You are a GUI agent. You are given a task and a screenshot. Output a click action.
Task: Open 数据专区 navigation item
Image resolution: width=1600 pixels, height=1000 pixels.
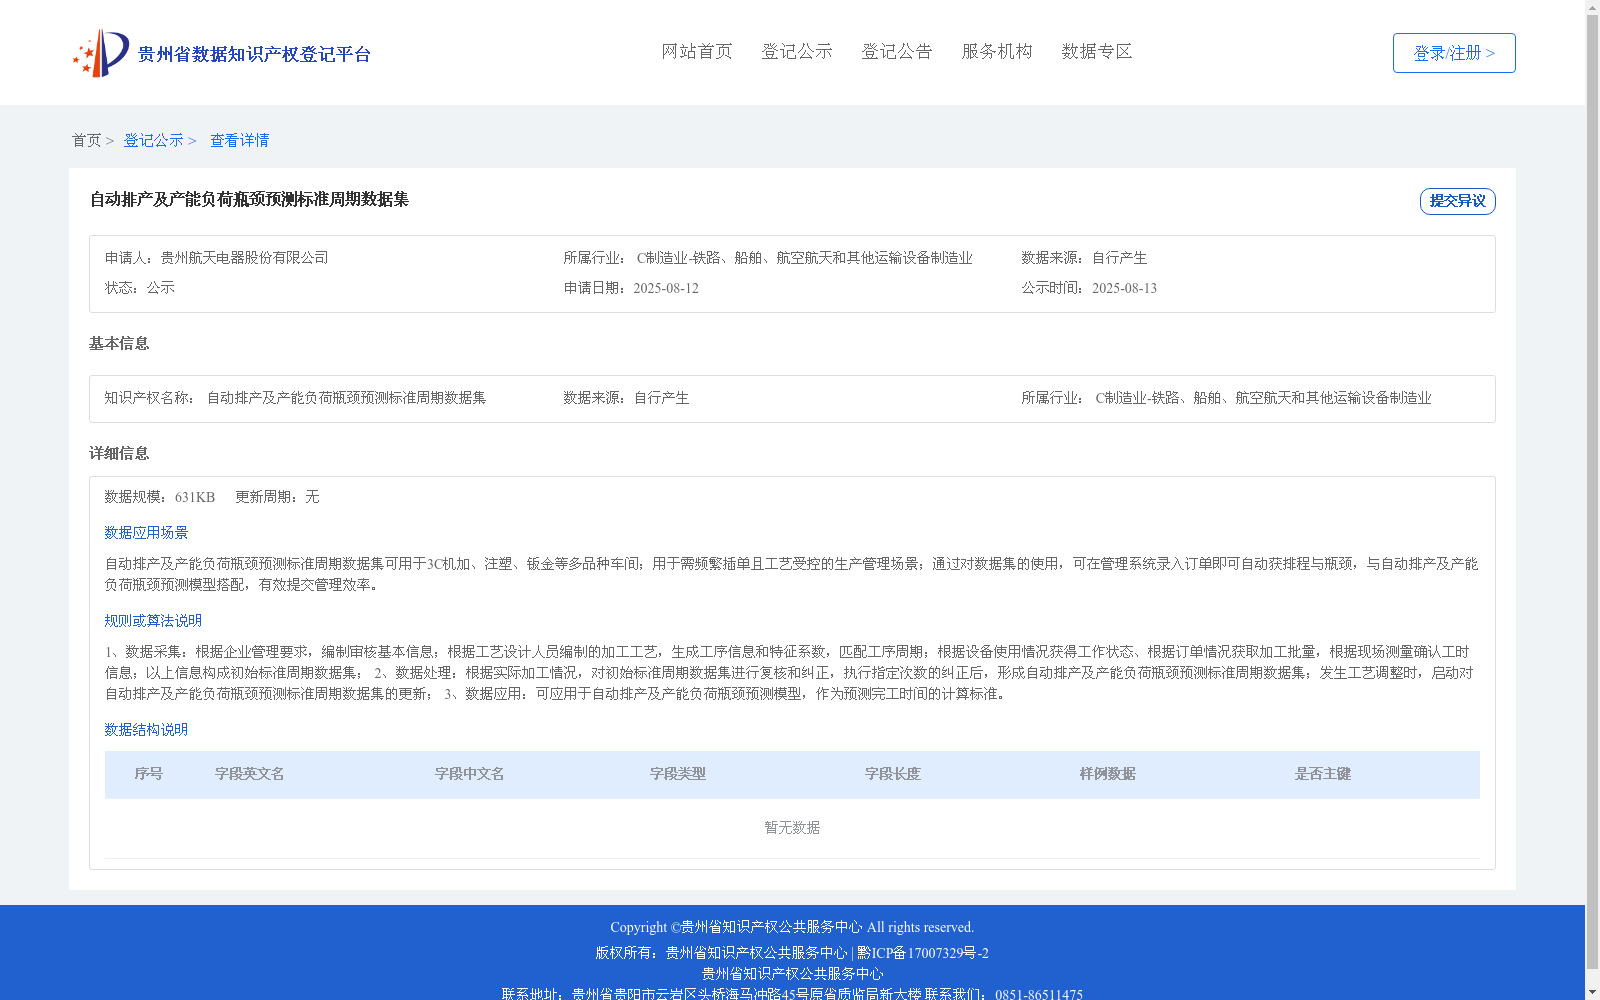coord(1097,51)
